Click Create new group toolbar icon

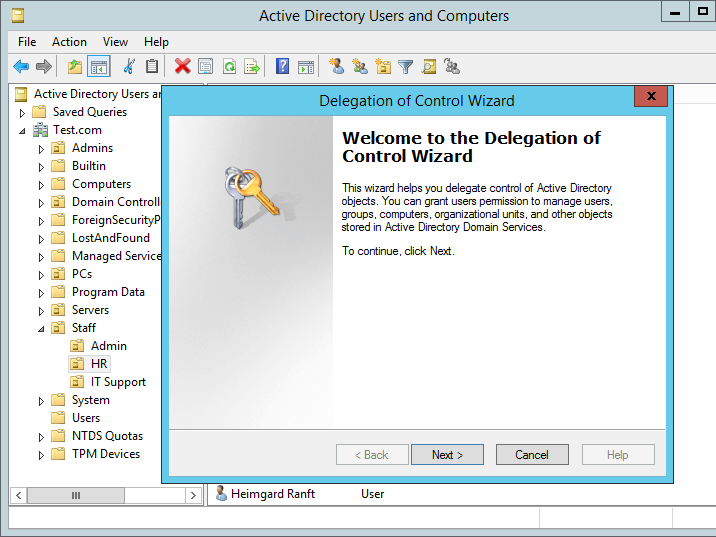pos(360,67)
